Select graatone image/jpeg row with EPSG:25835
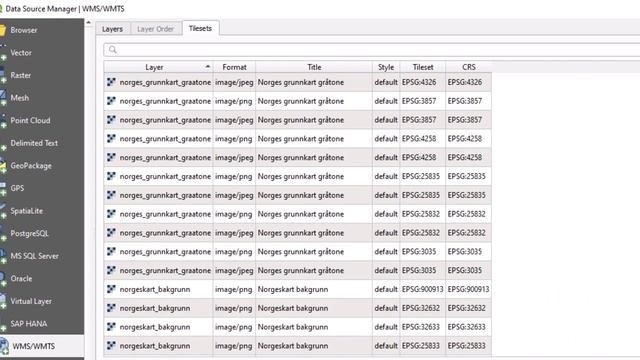Image resolution: width=640 pixels, height=360 pixels. 298,195
